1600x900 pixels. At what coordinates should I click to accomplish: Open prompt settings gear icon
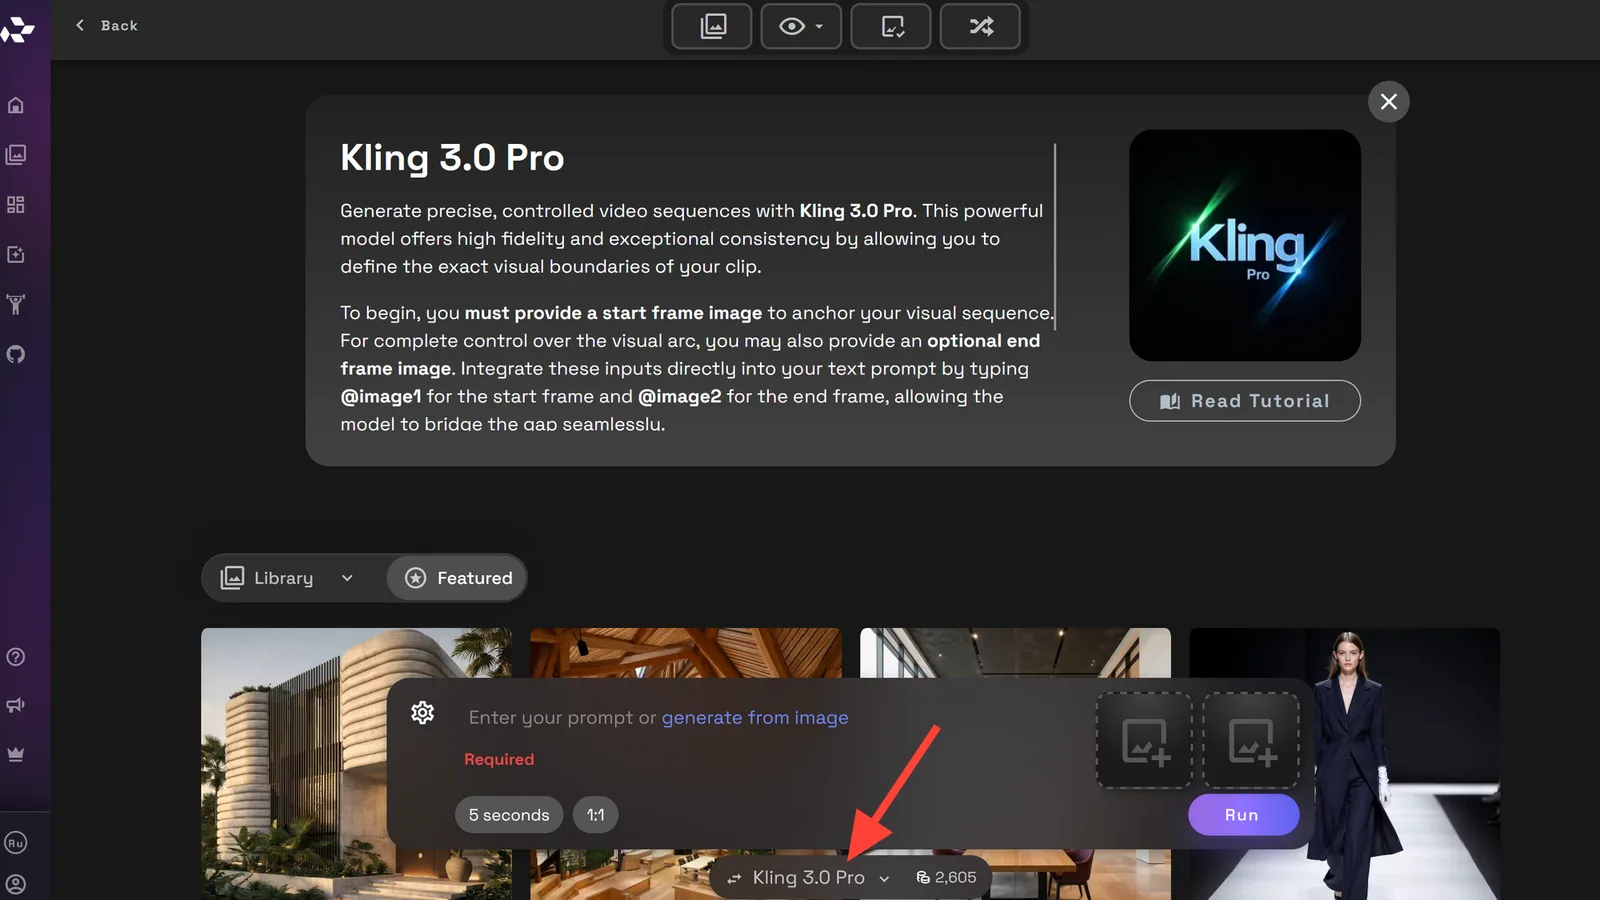[x=423, y=713]
